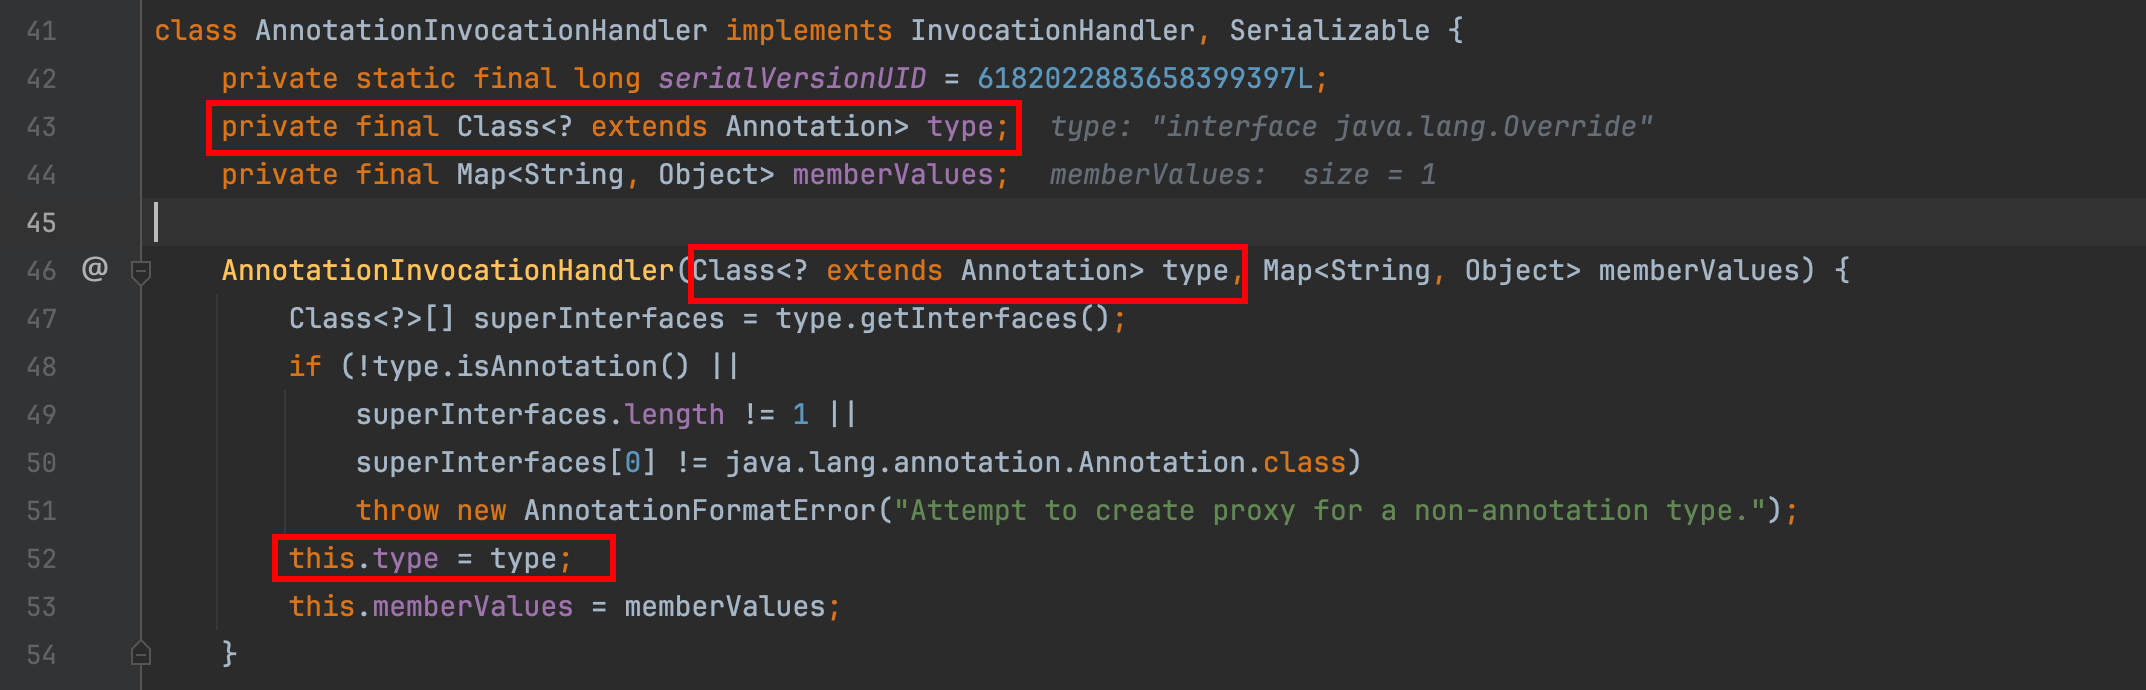Click the constructor name on line 46

pos(448,271)
